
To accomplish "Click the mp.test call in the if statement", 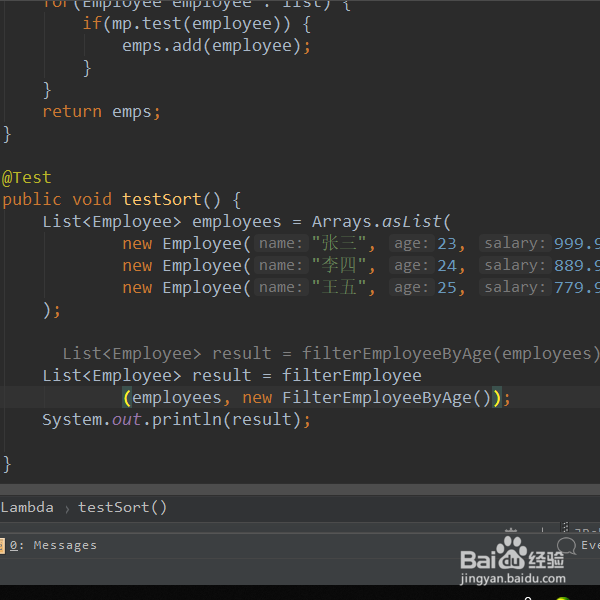I will (146, 24).
